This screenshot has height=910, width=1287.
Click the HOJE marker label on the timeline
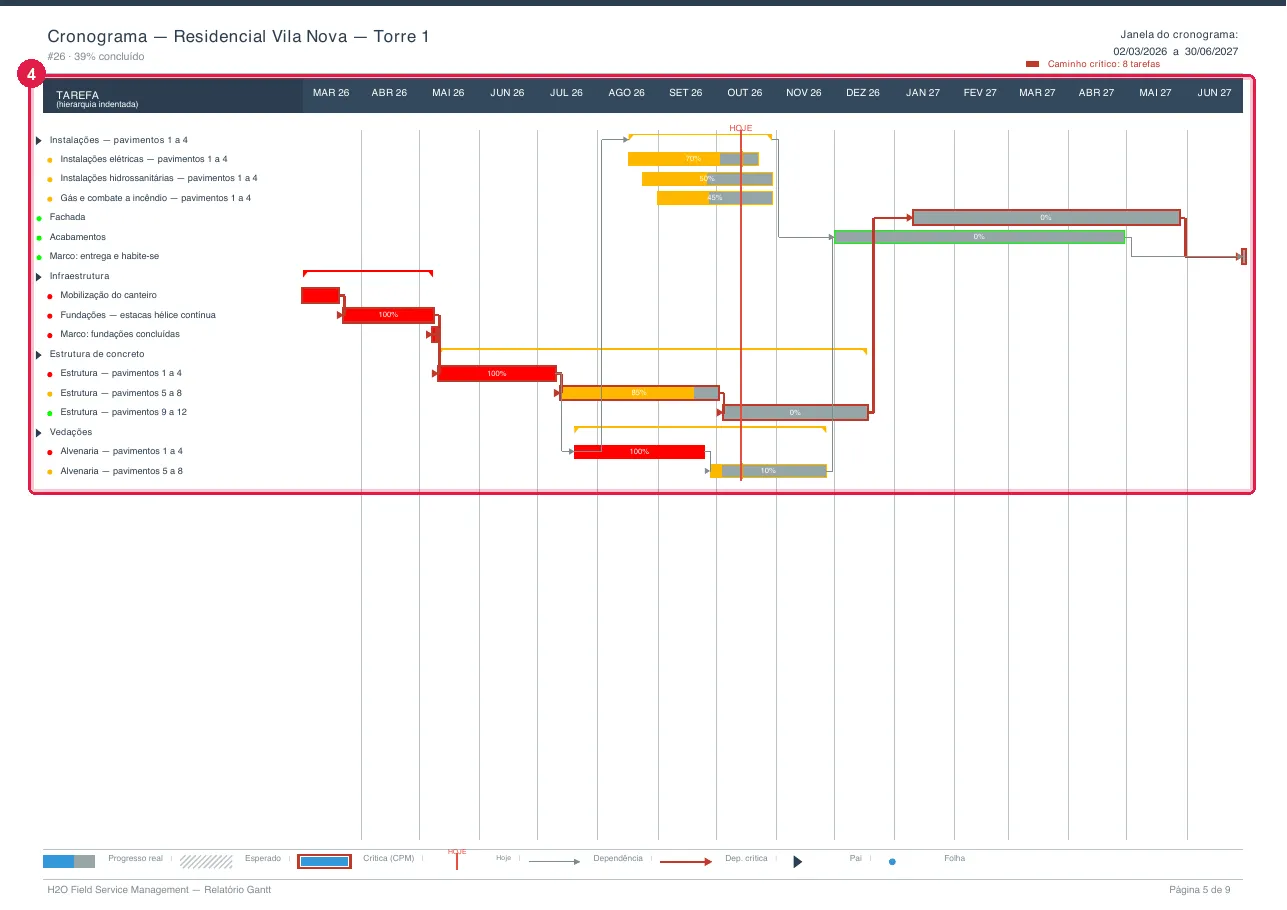741,128
